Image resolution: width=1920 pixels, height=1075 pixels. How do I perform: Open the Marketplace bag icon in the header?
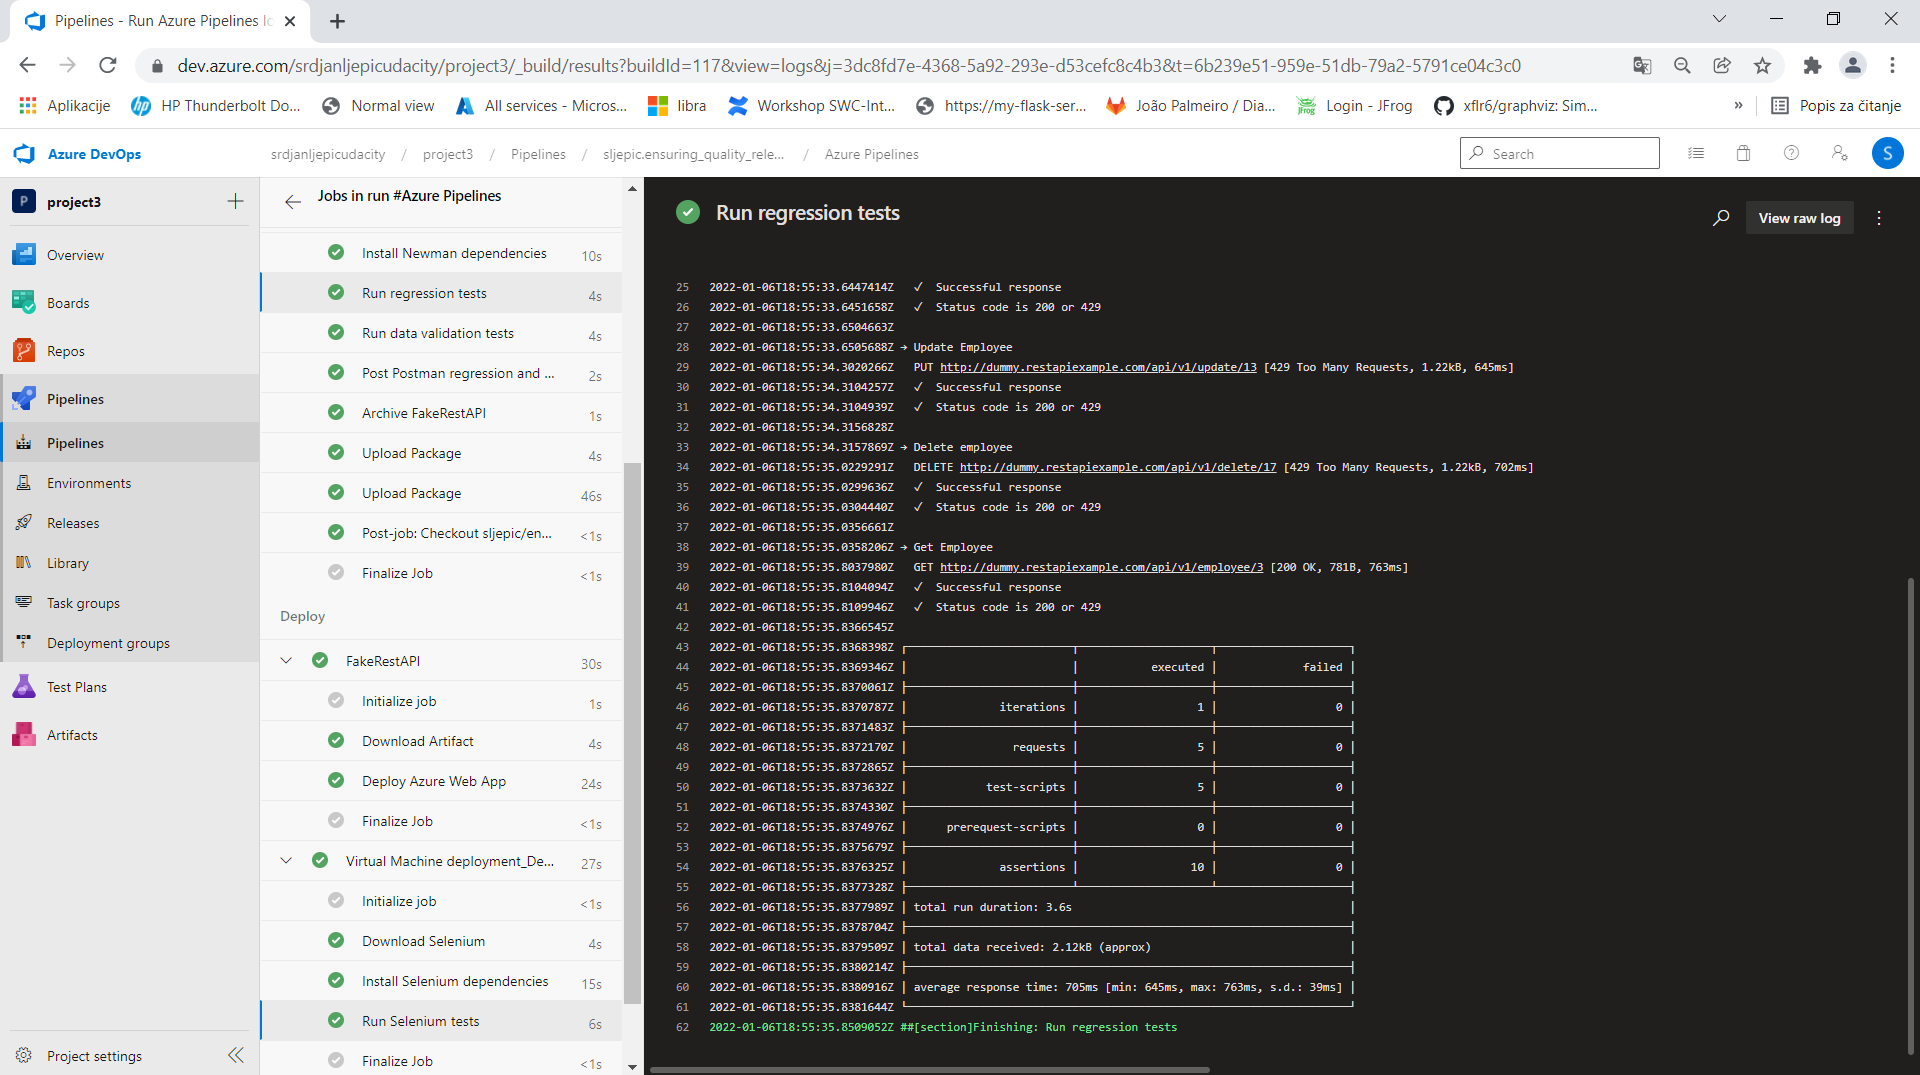point(1742,153)
